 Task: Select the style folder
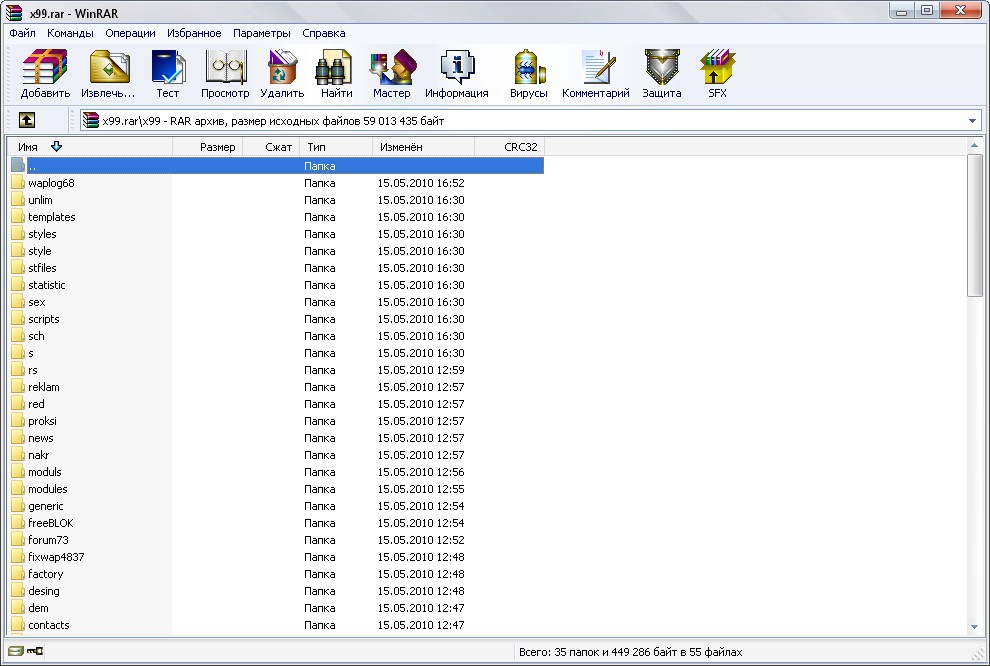pyautogui.click(x=40, y=251)
